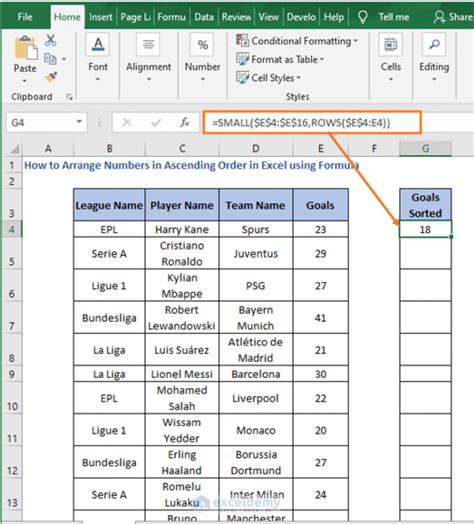Switch to the View tab
The height and width of the screenshot is (524, 474).
[268, 17]
